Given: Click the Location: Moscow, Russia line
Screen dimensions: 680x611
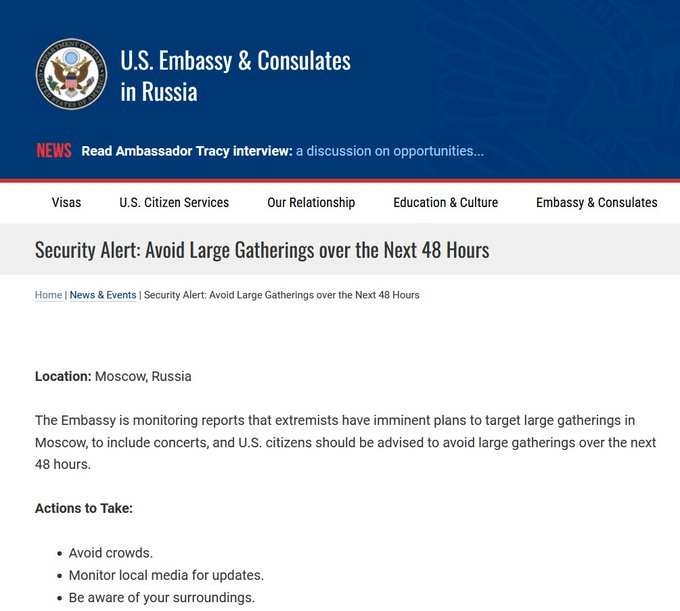Looking at the screenshot, I should point(113,376).
